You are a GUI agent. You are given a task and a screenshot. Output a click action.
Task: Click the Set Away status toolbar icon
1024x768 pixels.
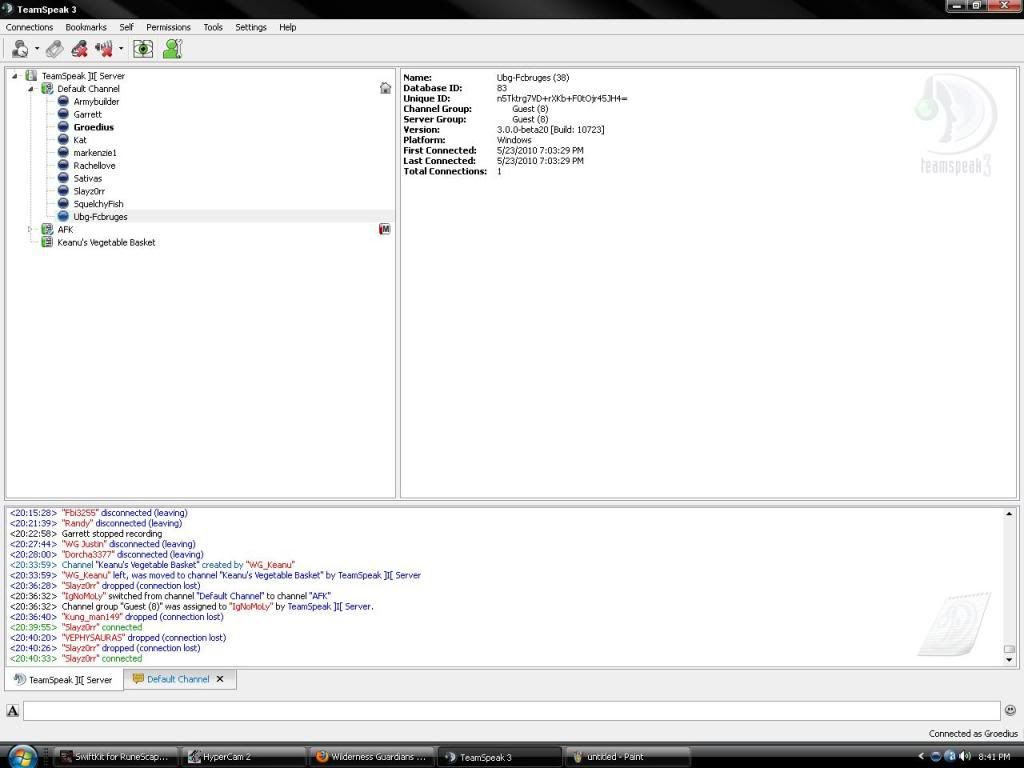click(x=20, y=48)
